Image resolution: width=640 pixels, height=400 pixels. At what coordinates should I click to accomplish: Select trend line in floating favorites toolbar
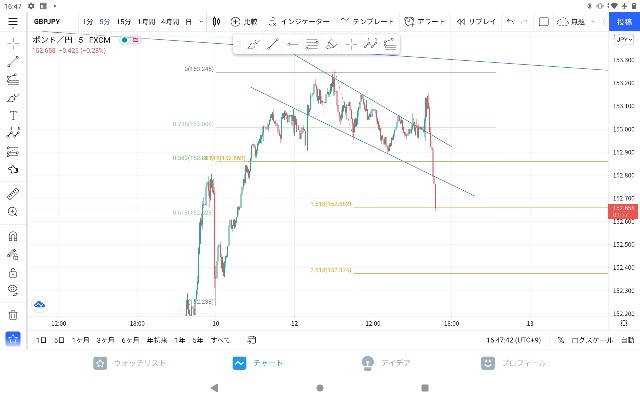point(273,44)
